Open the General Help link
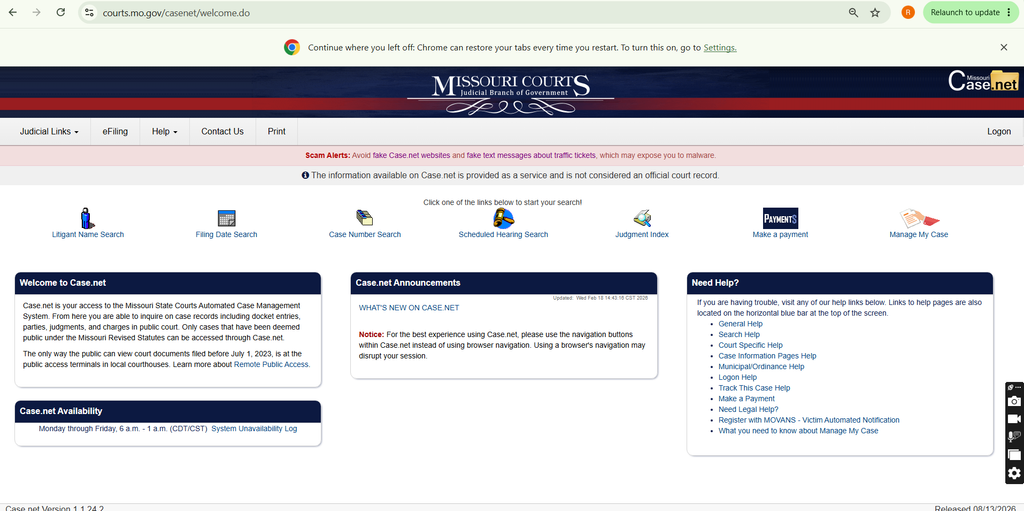 tap(740, 324)
